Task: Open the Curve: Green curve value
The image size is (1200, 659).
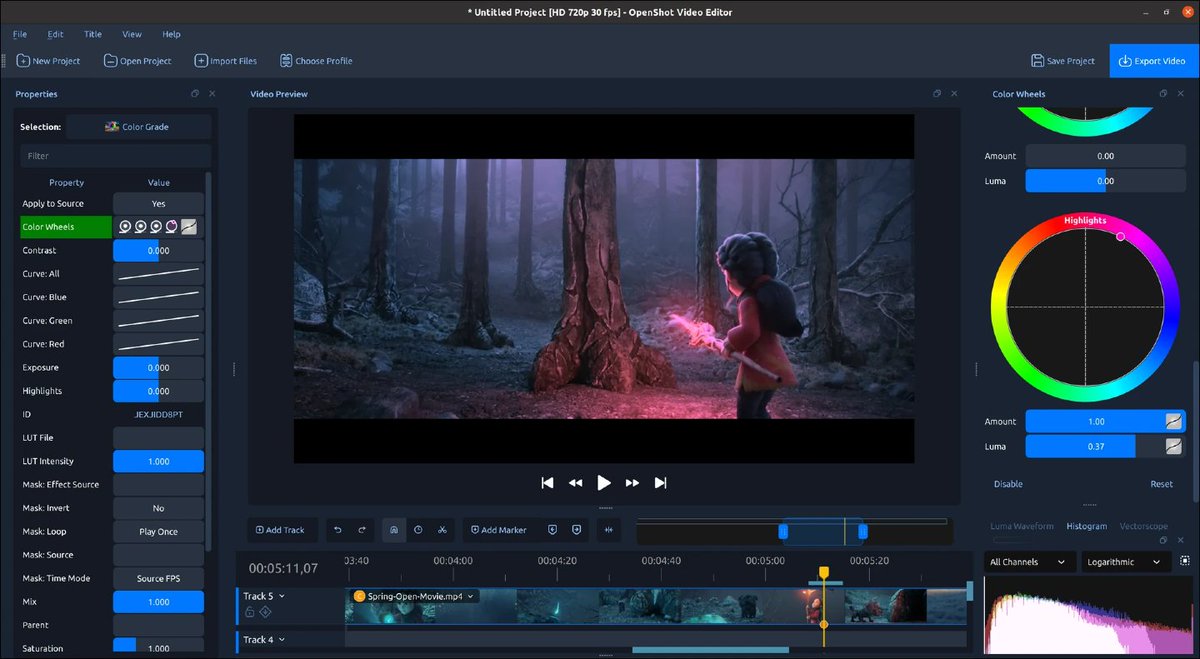Action: (x=158, y=321)
